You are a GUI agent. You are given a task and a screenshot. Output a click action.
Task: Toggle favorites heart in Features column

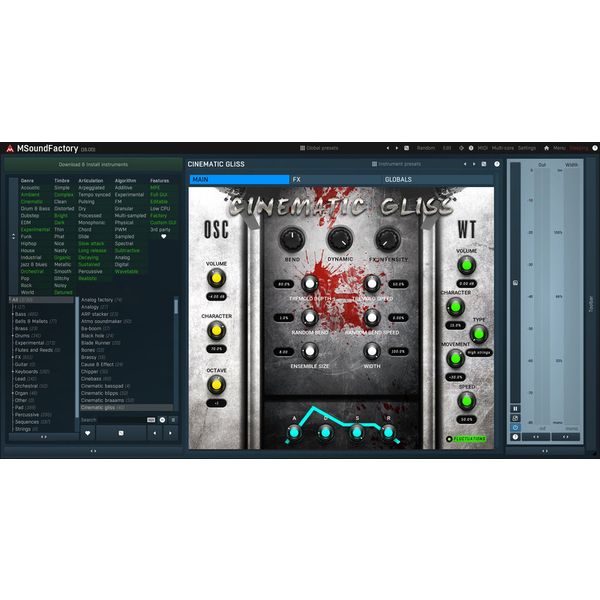(163, 236)
